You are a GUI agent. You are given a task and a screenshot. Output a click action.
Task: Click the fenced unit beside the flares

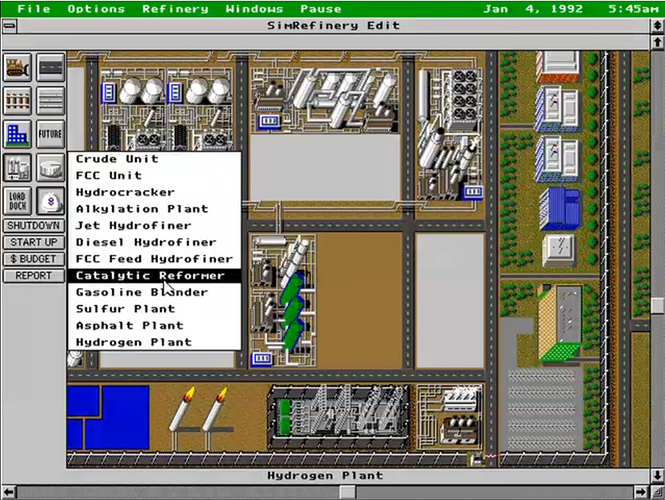pos(339,417)
